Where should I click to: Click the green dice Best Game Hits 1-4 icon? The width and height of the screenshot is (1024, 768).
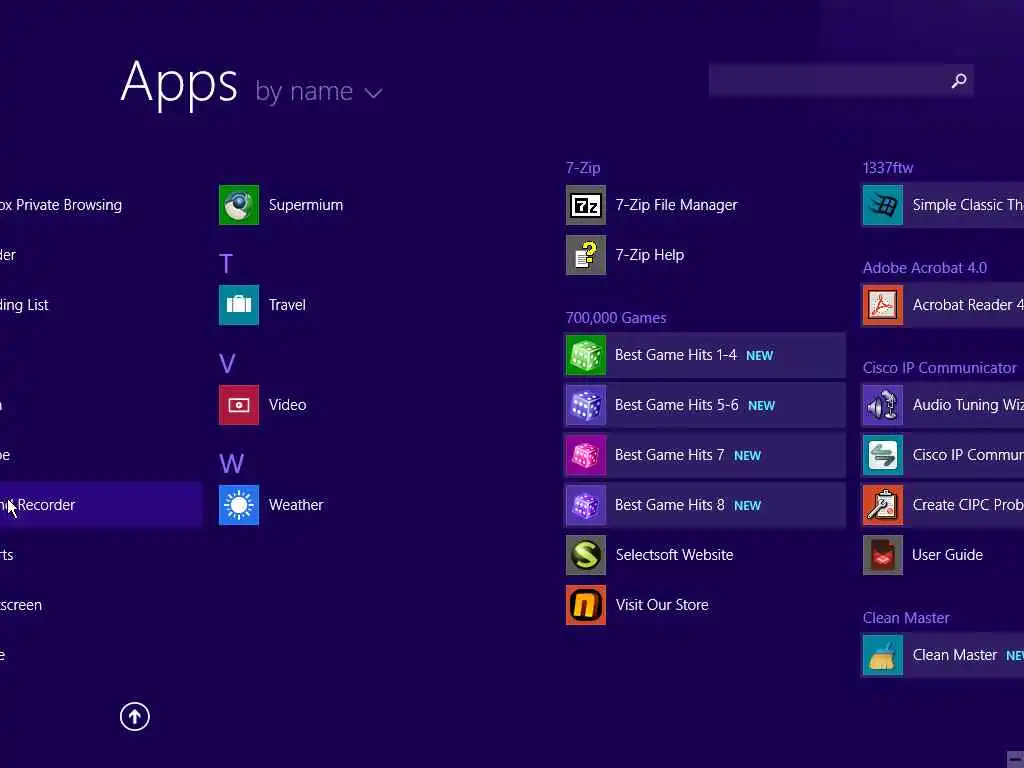(586, 355)
